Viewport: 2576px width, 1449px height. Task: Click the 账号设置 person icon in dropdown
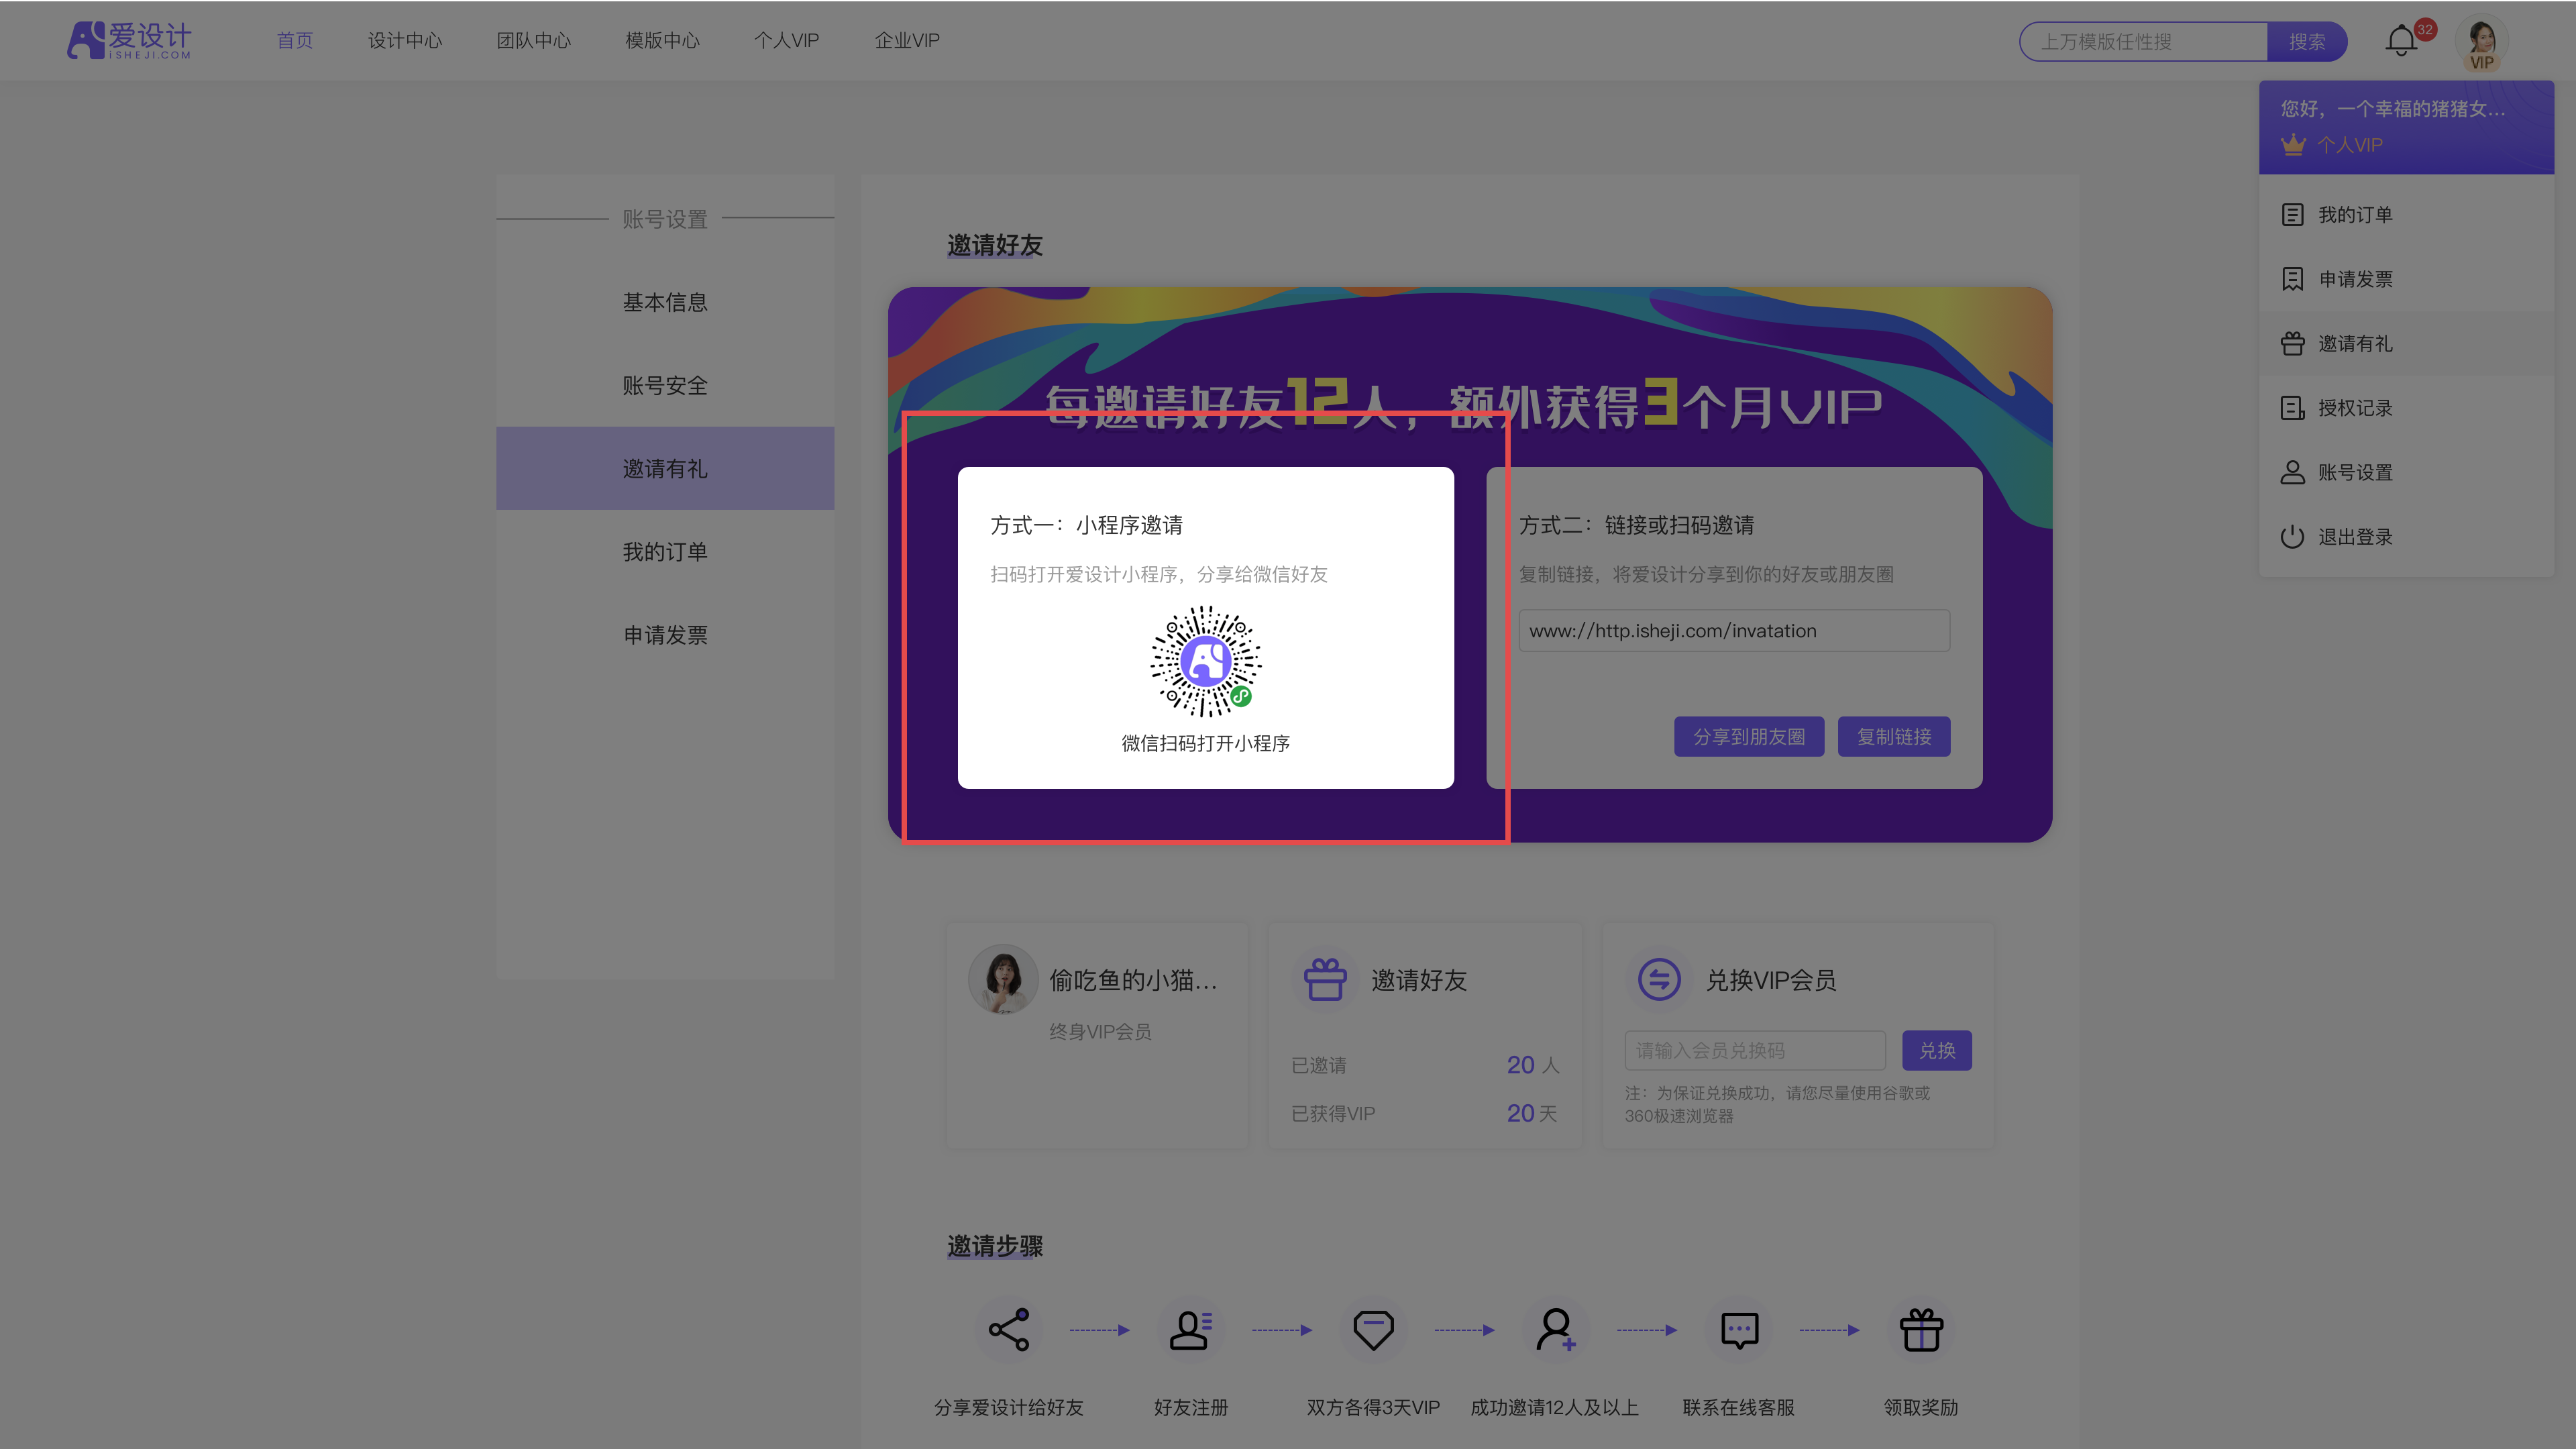pos(2292,472)
